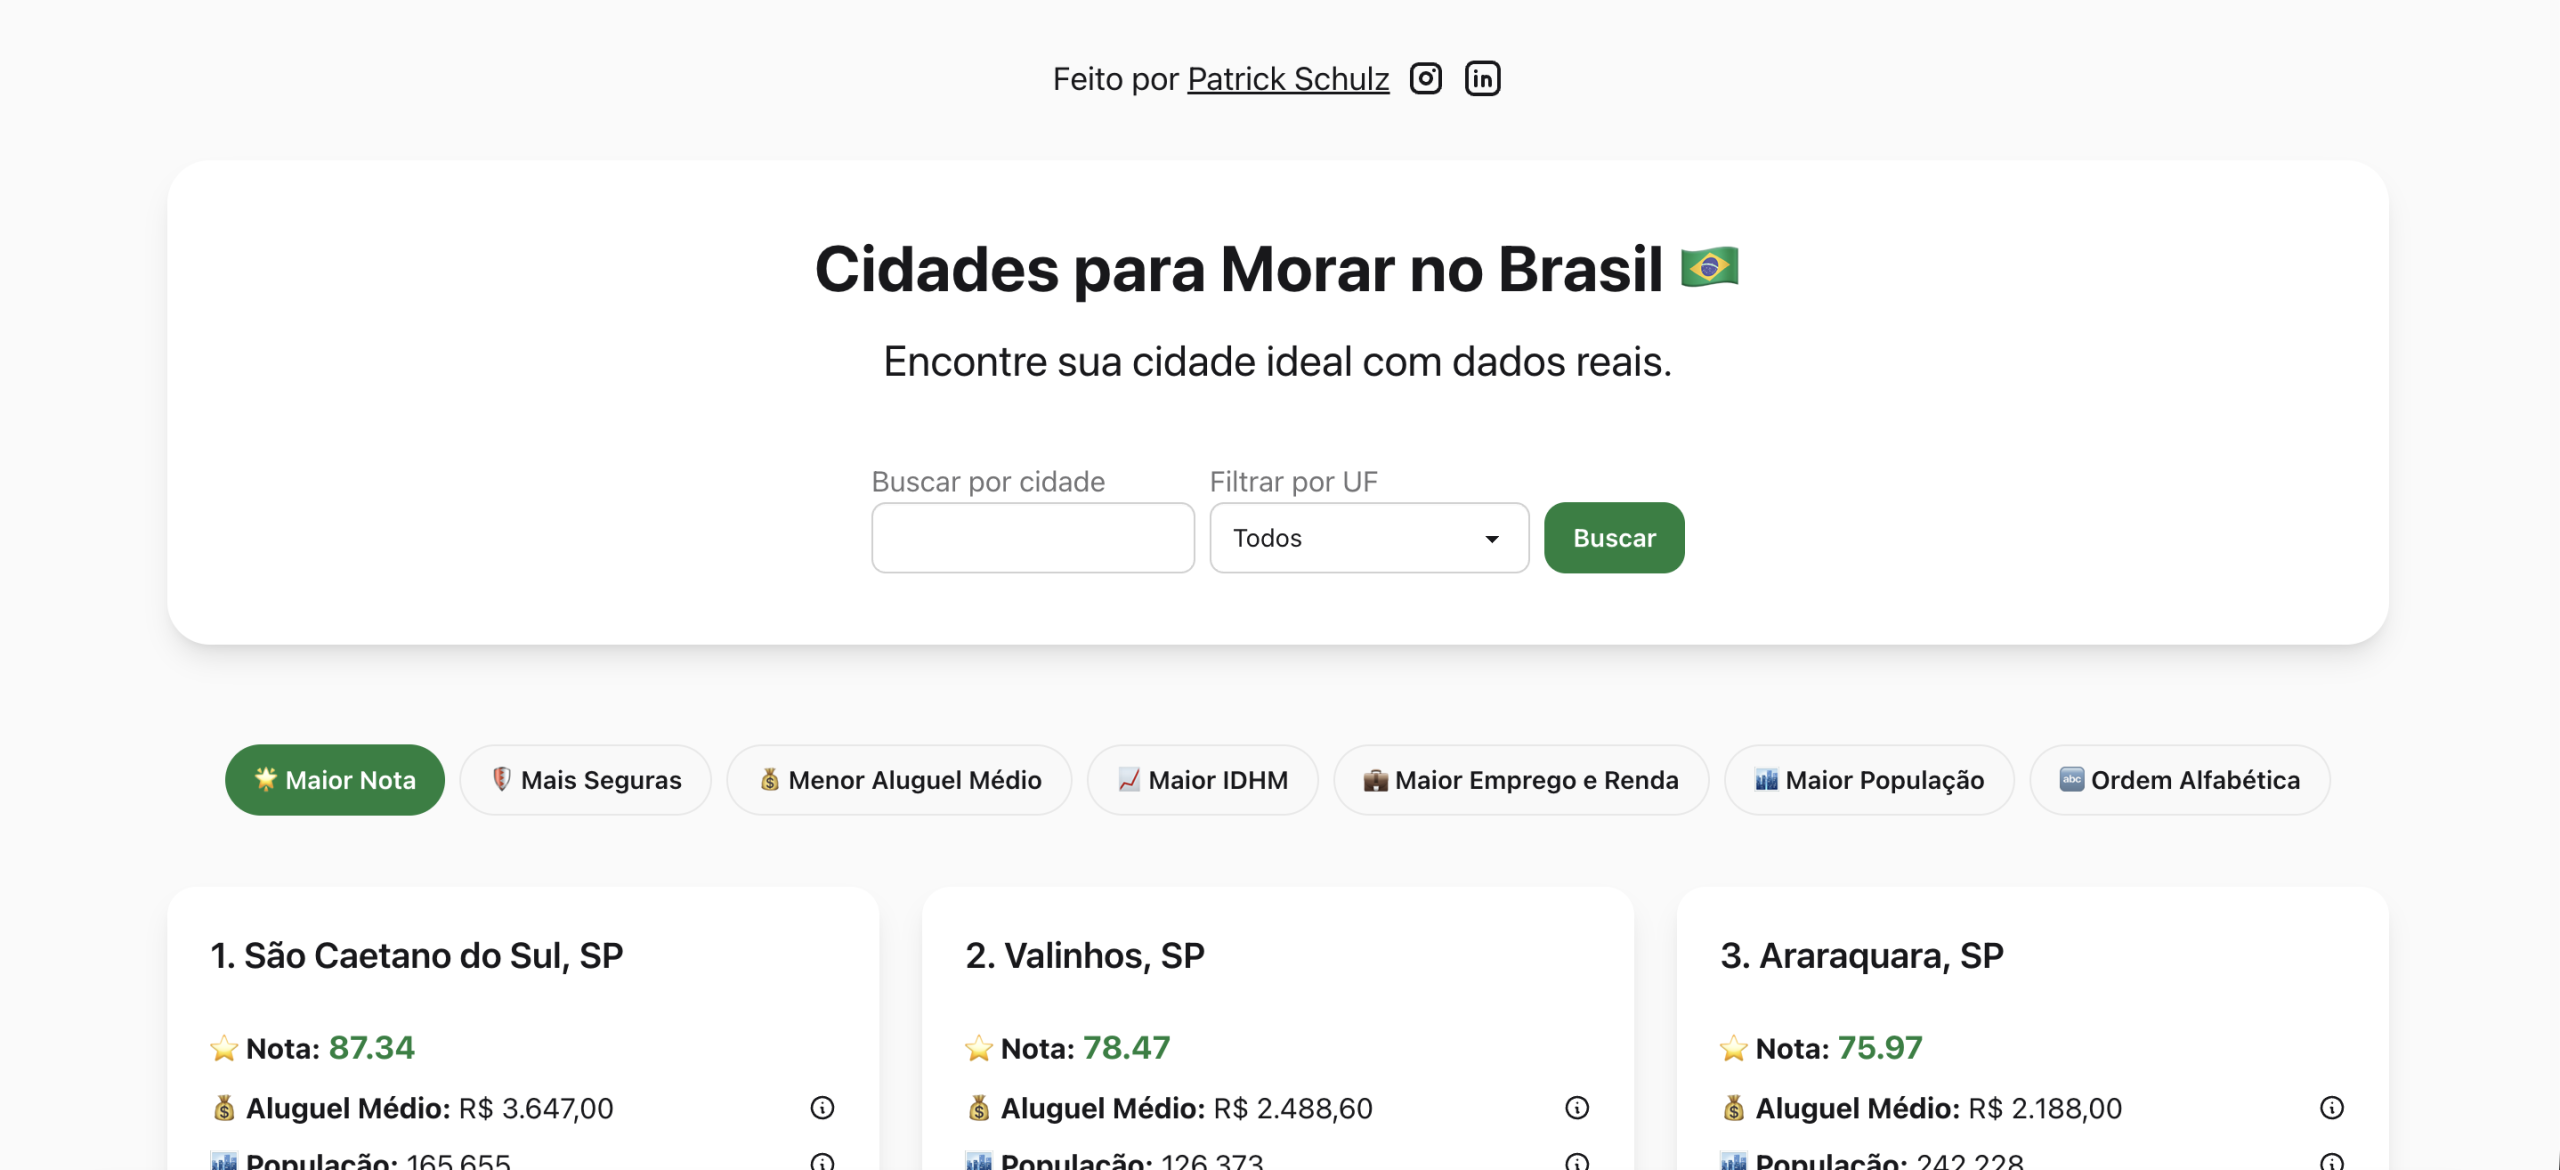Open the São Caetano do Sul card title

point(417,956)
